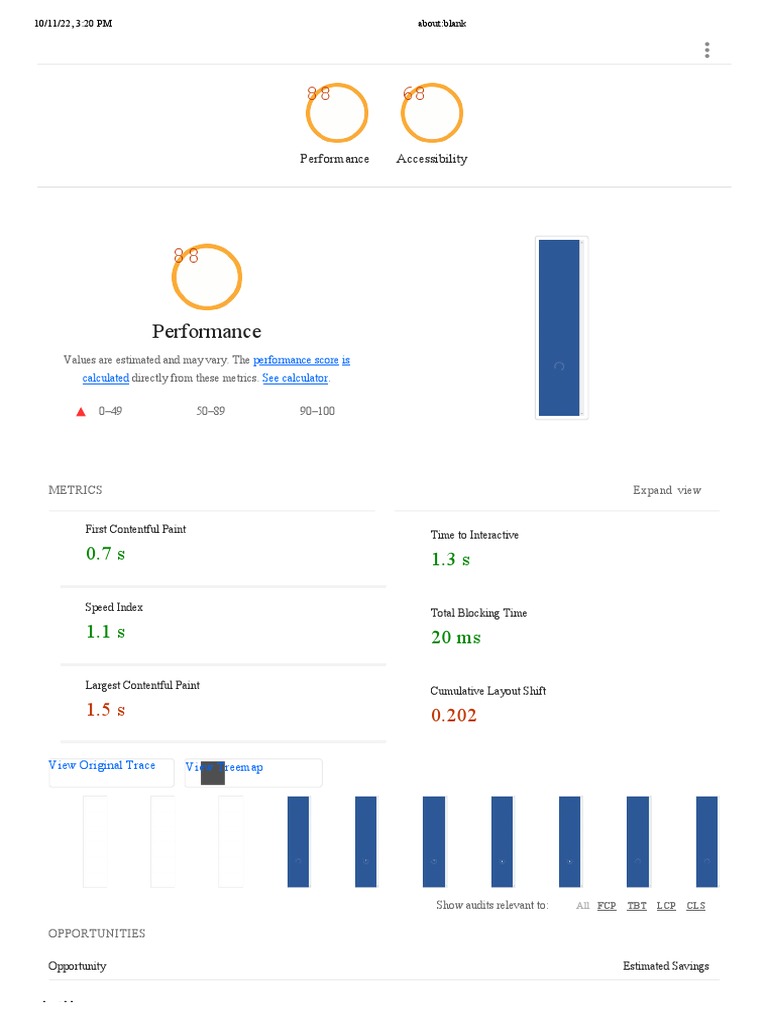The width and height of the screenshot is (768, 1024).
Task: Show audits relevant to LCP
Action: [x=666, y=906]
